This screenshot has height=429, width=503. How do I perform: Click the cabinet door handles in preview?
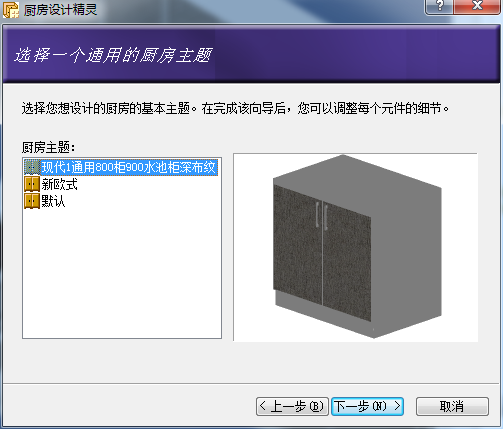pyautogui.click(x=322, y=215)
